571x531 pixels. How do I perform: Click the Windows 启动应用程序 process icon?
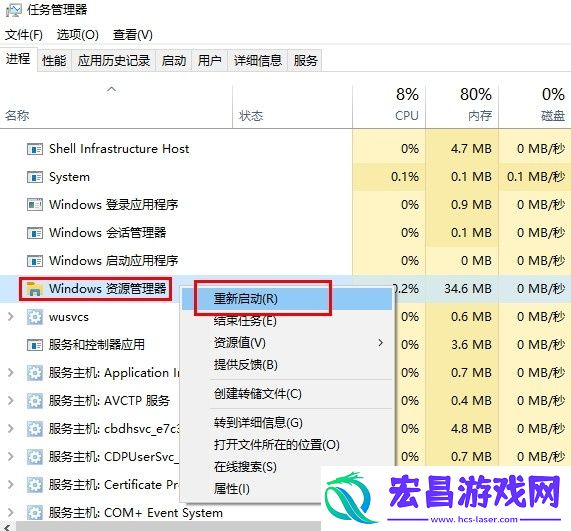(35, 261)
